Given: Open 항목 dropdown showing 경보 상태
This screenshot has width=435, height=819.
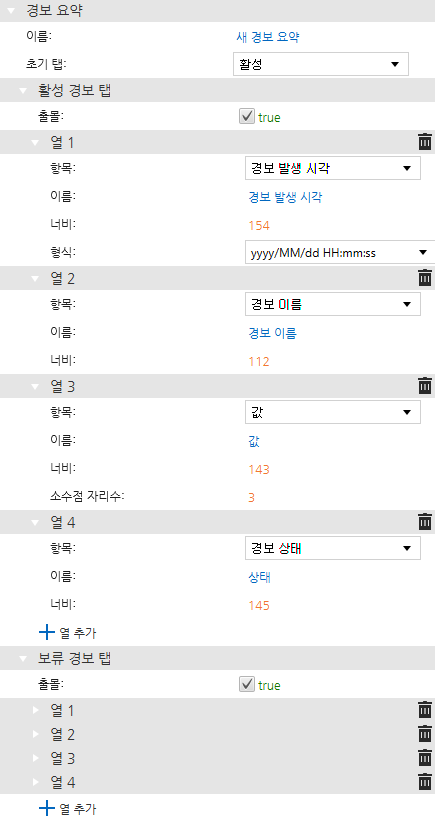Looking at the screenshot, I should [333, 548].
